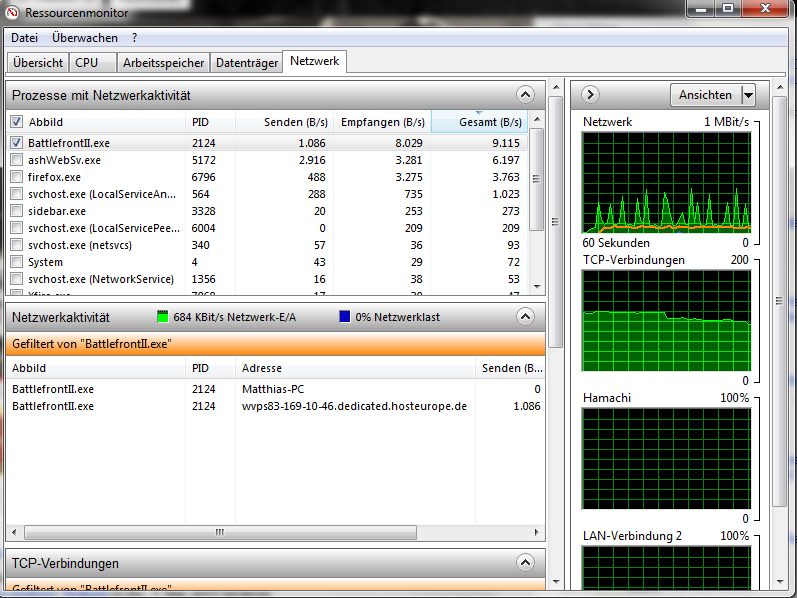Screen dimensions: 797x598
Task: Click the green Netzwerk-E/A legend swatch
Action: [x=163, y=317]
